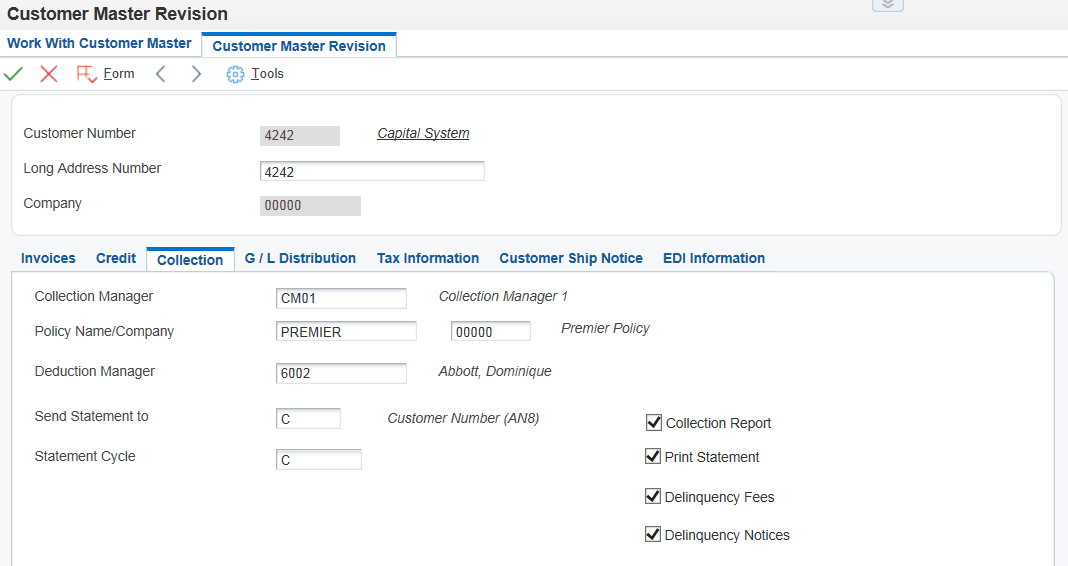This screenshot has height=566, width=1068.
Task: Click the 'Send Statement to' label
Action: click(x=91, y=416)
